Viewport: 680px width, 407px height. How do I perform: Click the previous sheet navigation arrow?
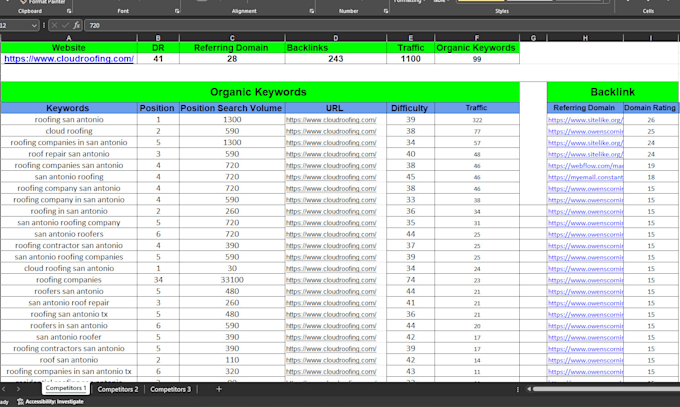pyautogui.click(x=4, y=389)
